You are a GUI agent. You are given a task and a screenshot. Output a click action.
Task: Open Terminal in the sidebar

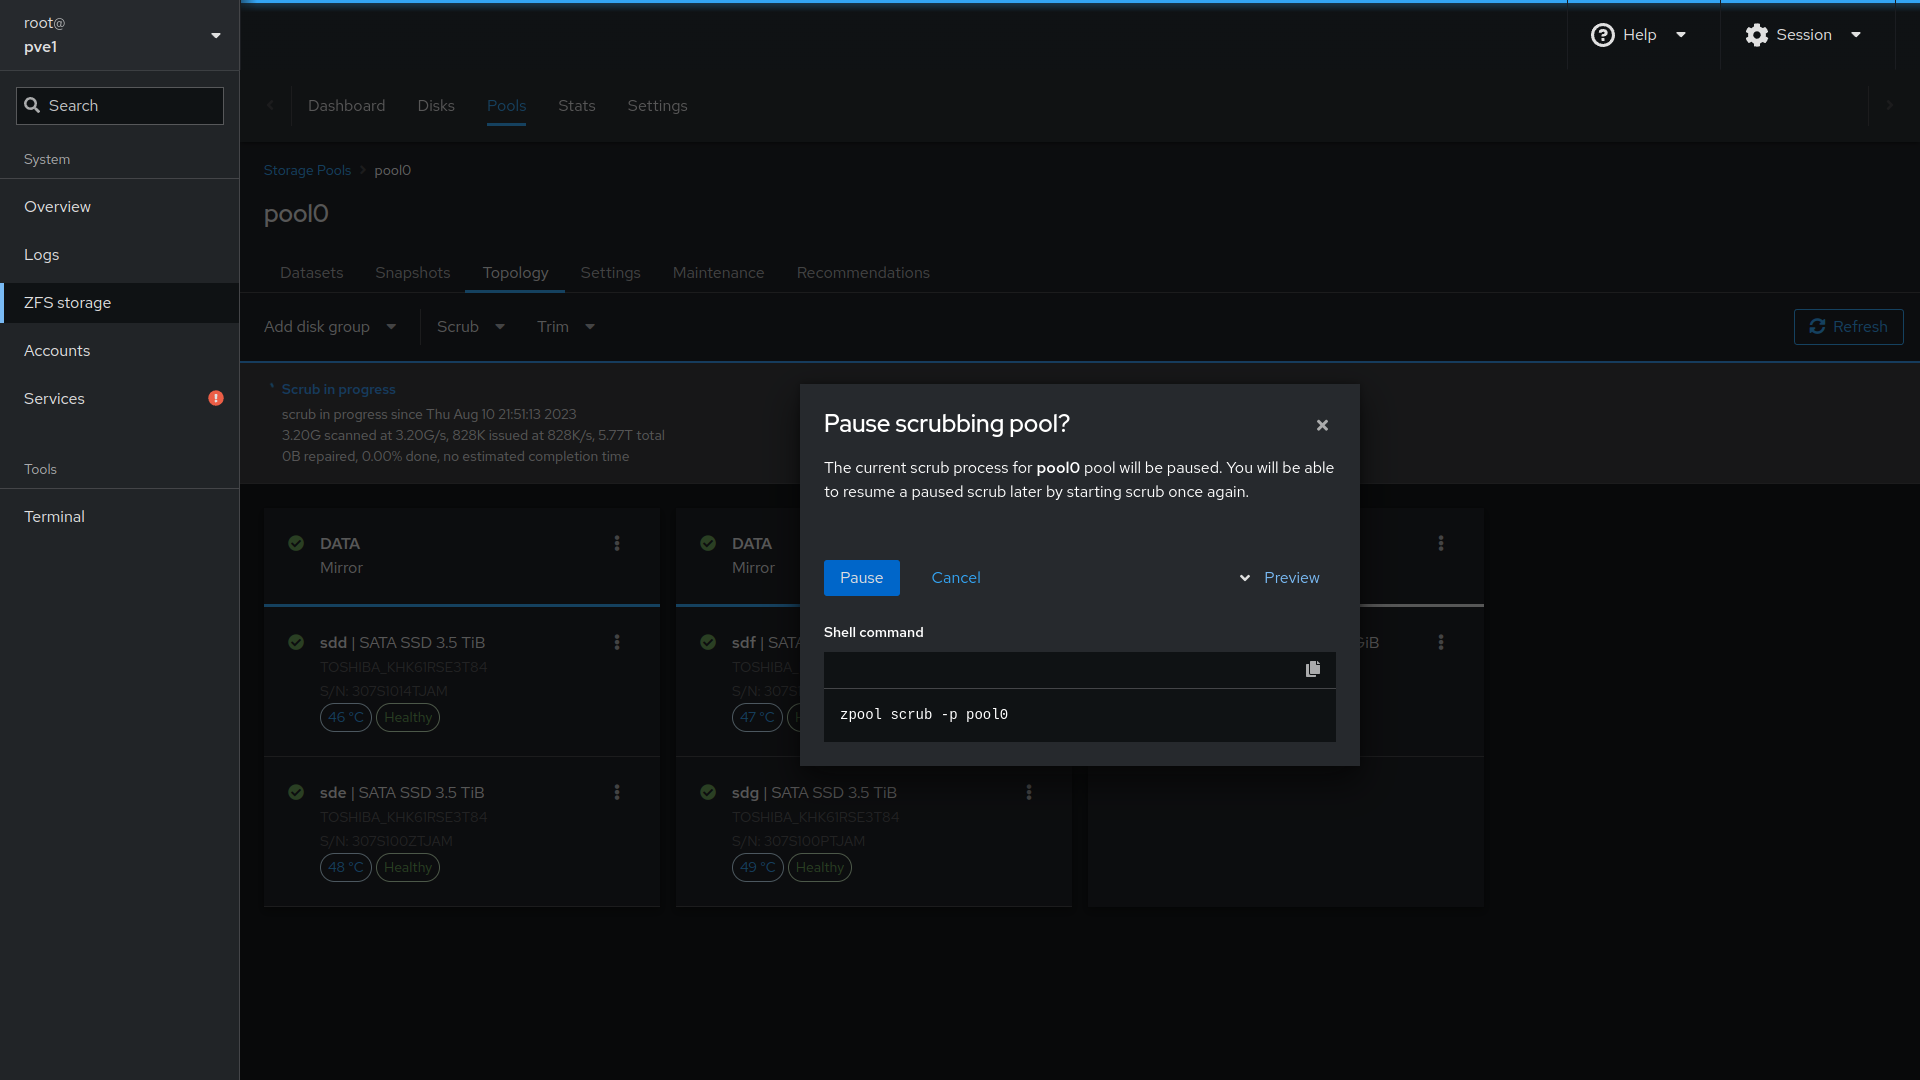click(120, 517)
